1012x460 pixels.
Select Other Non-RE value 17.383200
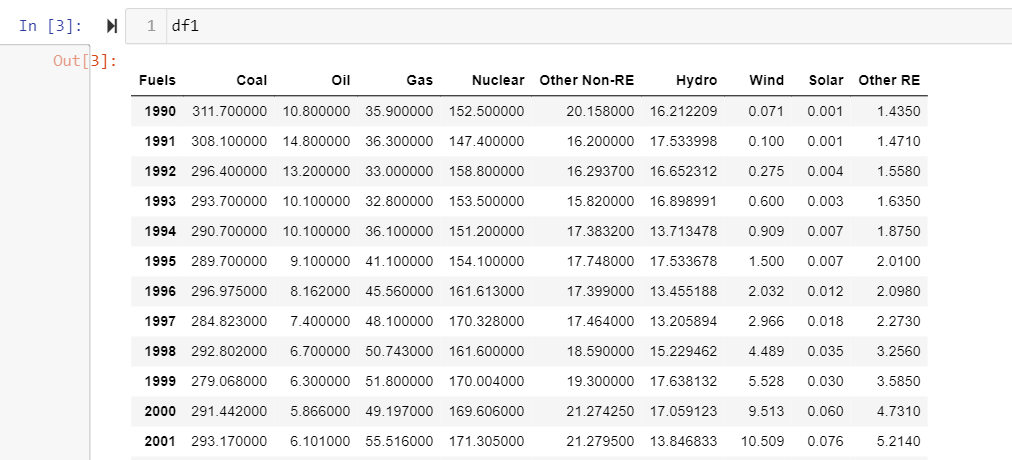(600, 231)
